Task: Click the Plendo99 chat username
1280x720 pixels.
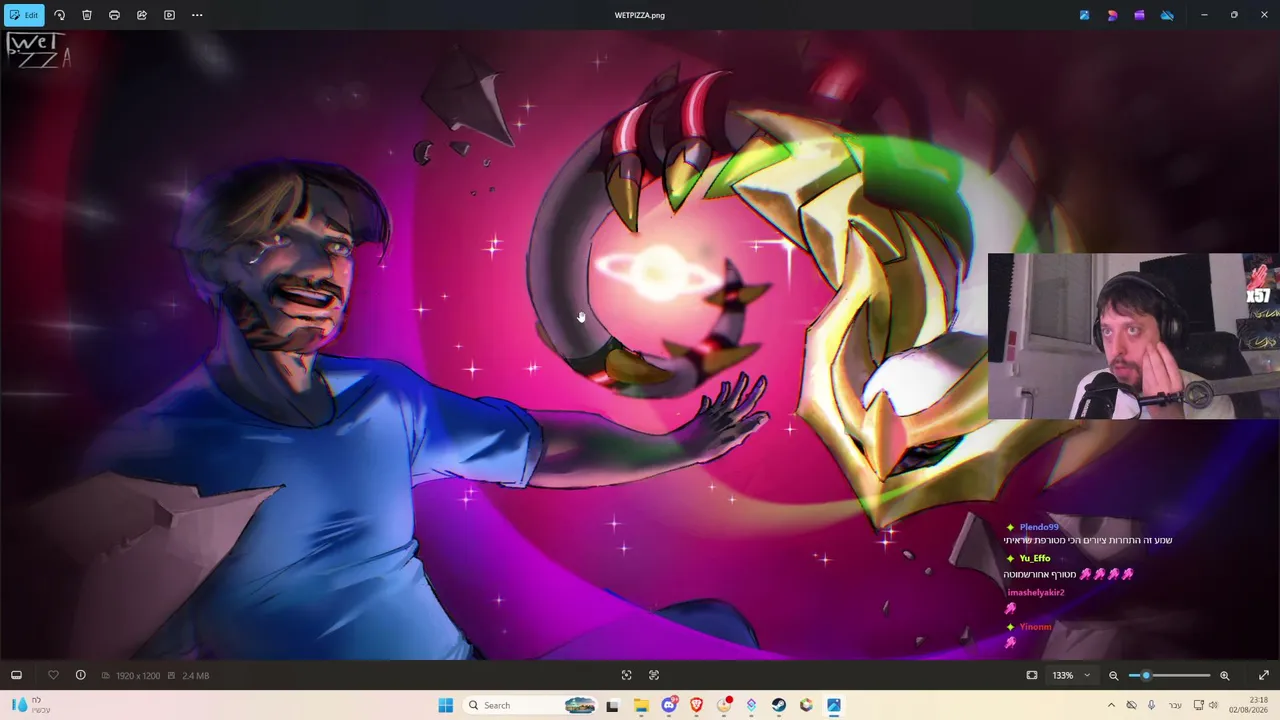Action: (x=1039, y=527)
